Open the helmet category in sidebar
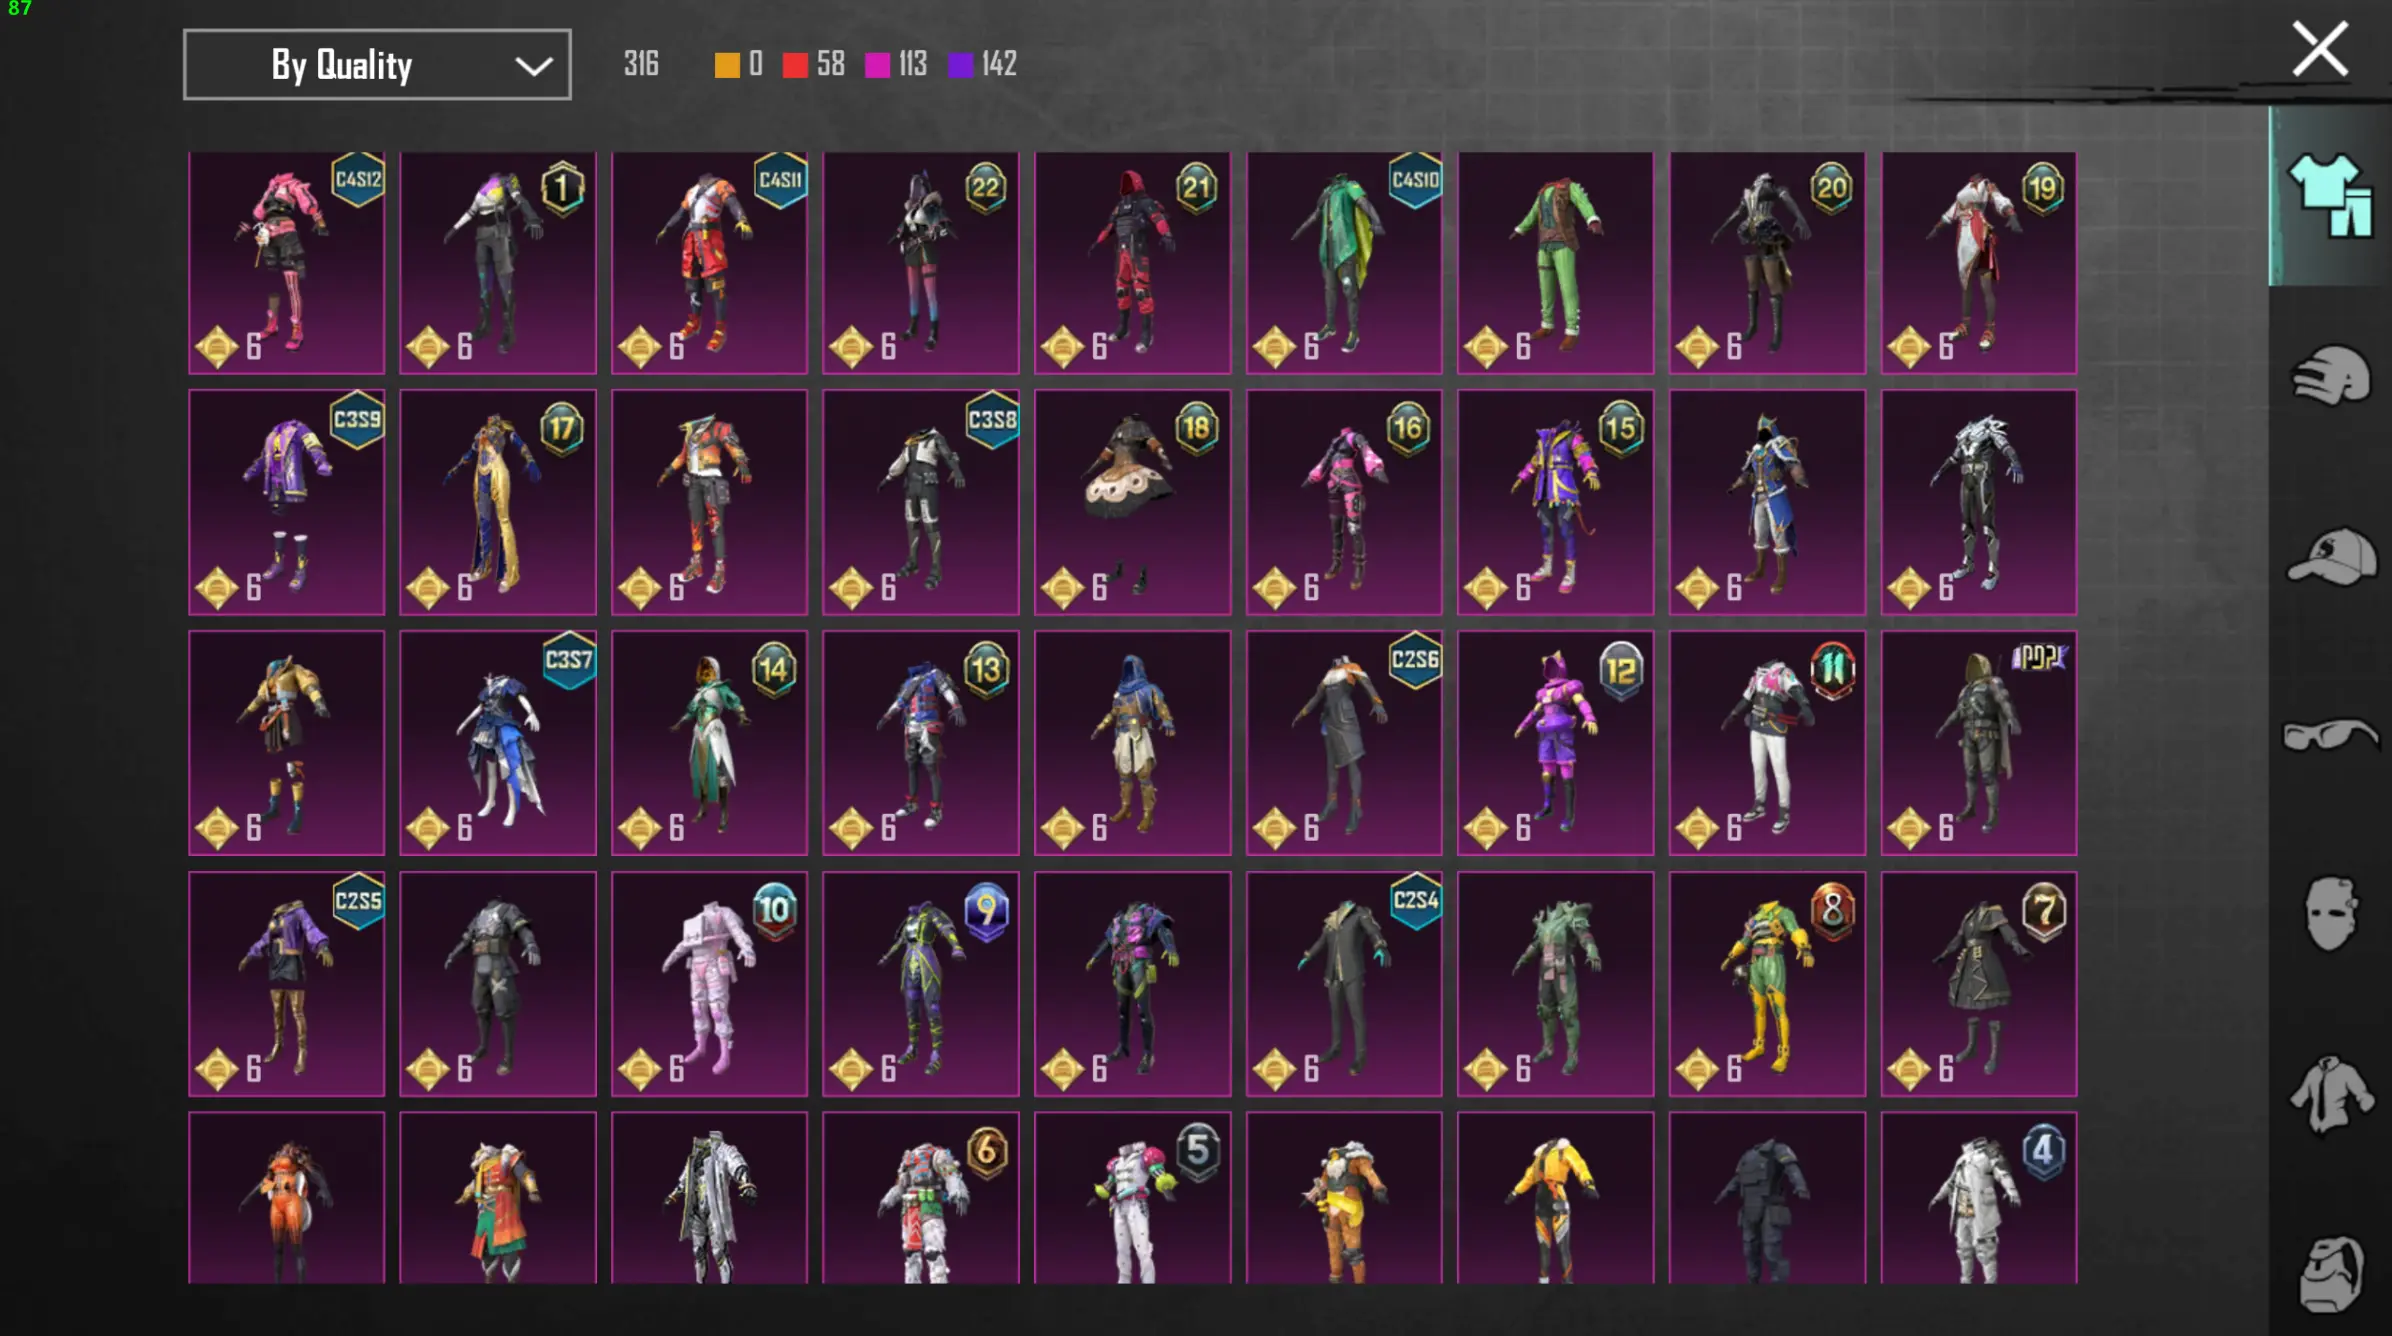Image resolution: width=2392 pixels, height=1336 pixels. [x=2330, y=376]
